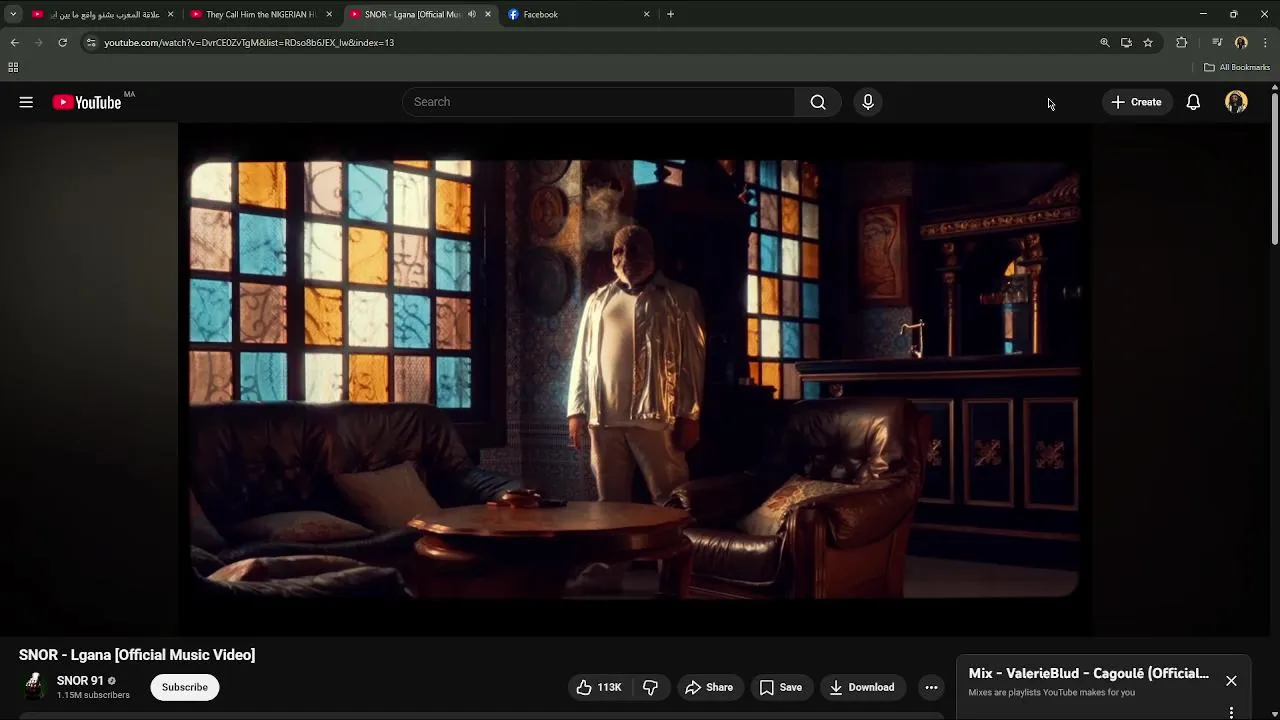This screenshot has height=720, width=1280.
Task: Reload the current page
Action: (62, 43)
